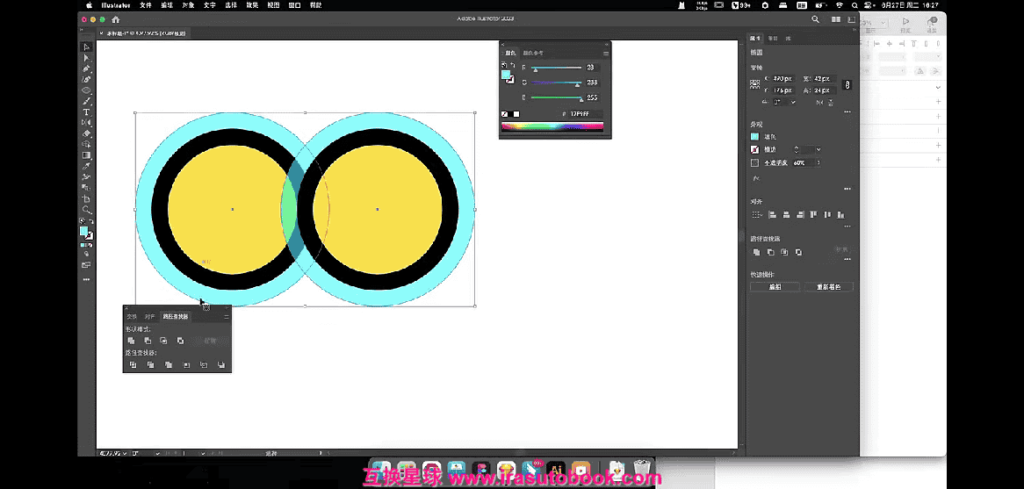The width and height of the screenshot is (1024, 489).
Task: Switch to 对齐 (Align) tab in floating panel
Action: [x=150, y=317]
